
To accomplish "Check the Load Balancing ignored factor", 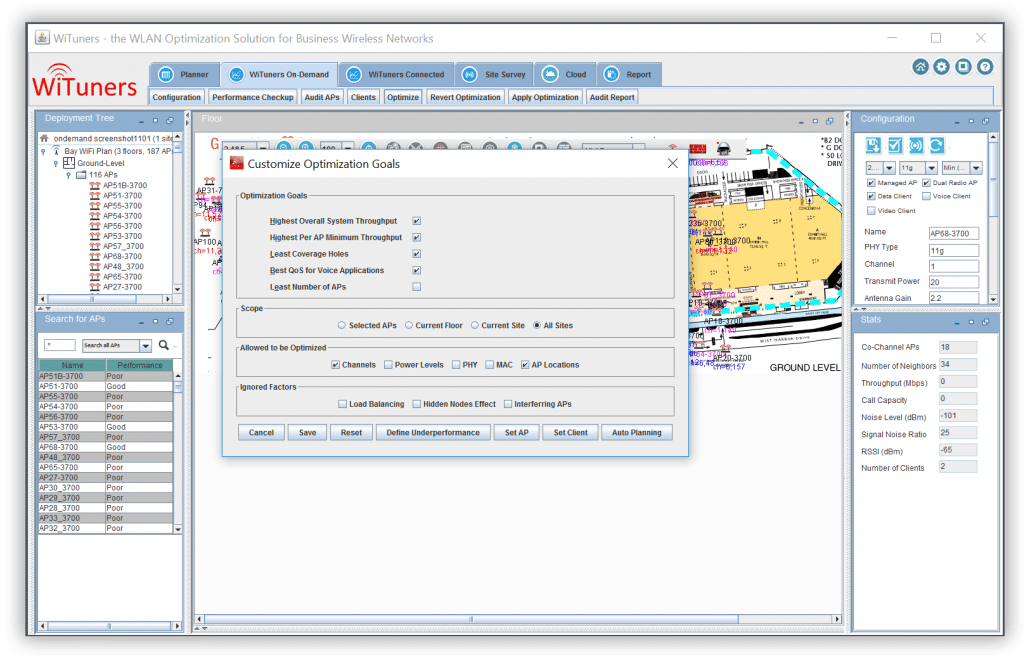I will (x=342, y=405).
